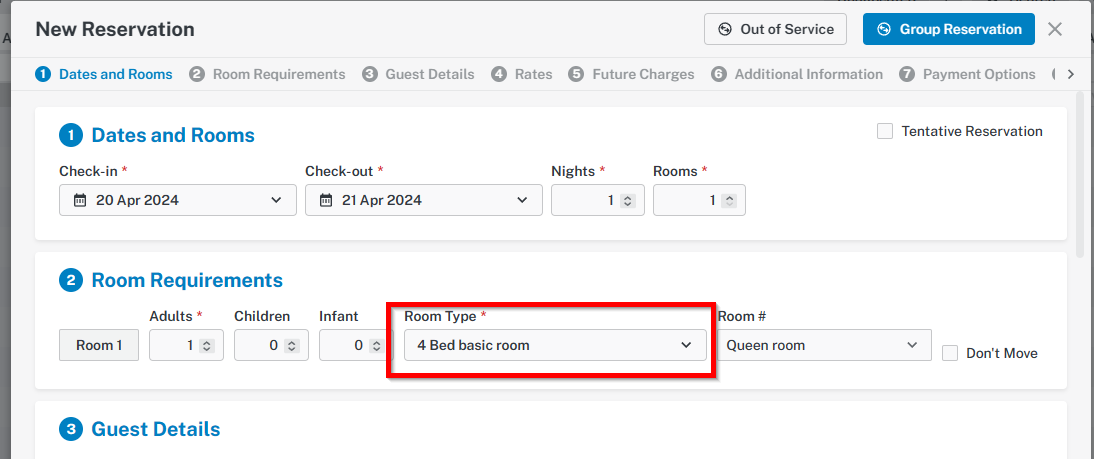1094x459 pixels.
Task: Switch to the Rates step tab
Action: [x=522, y=74]
